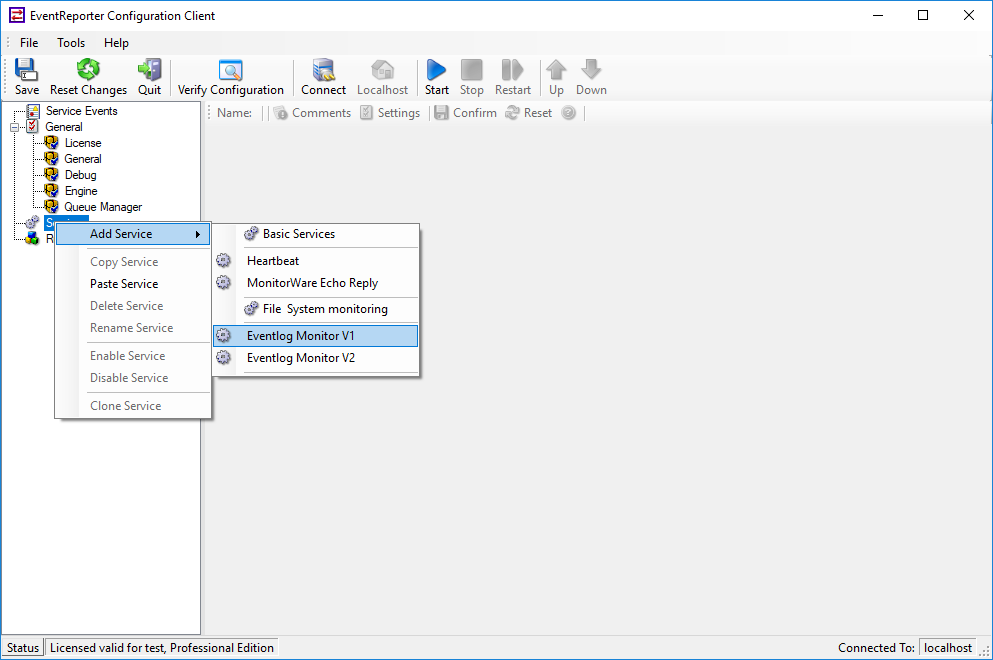
Task: Click the Settings button in the detail bar
Action: pyautogui.click(x=390, y=113)
